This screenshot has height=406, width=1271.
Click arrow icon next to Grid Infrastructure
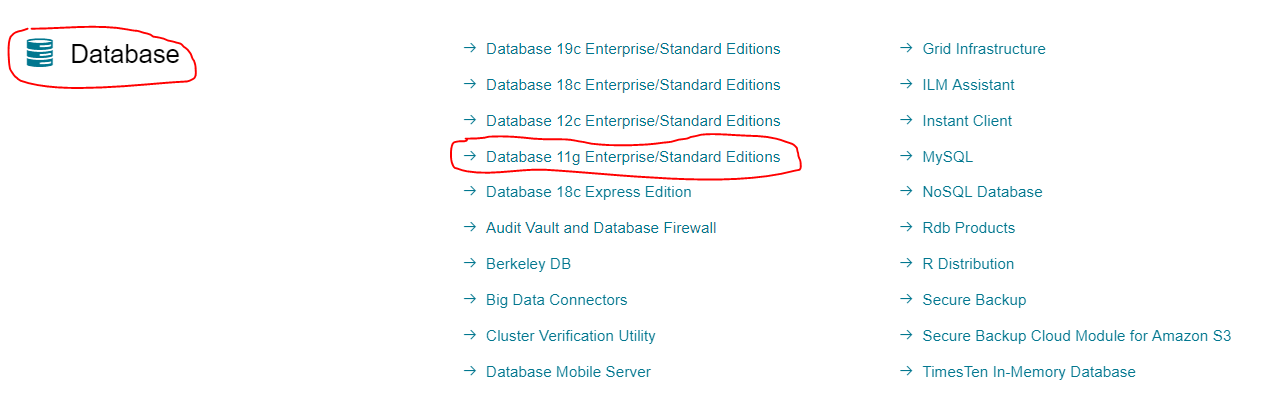coord(906,48)
